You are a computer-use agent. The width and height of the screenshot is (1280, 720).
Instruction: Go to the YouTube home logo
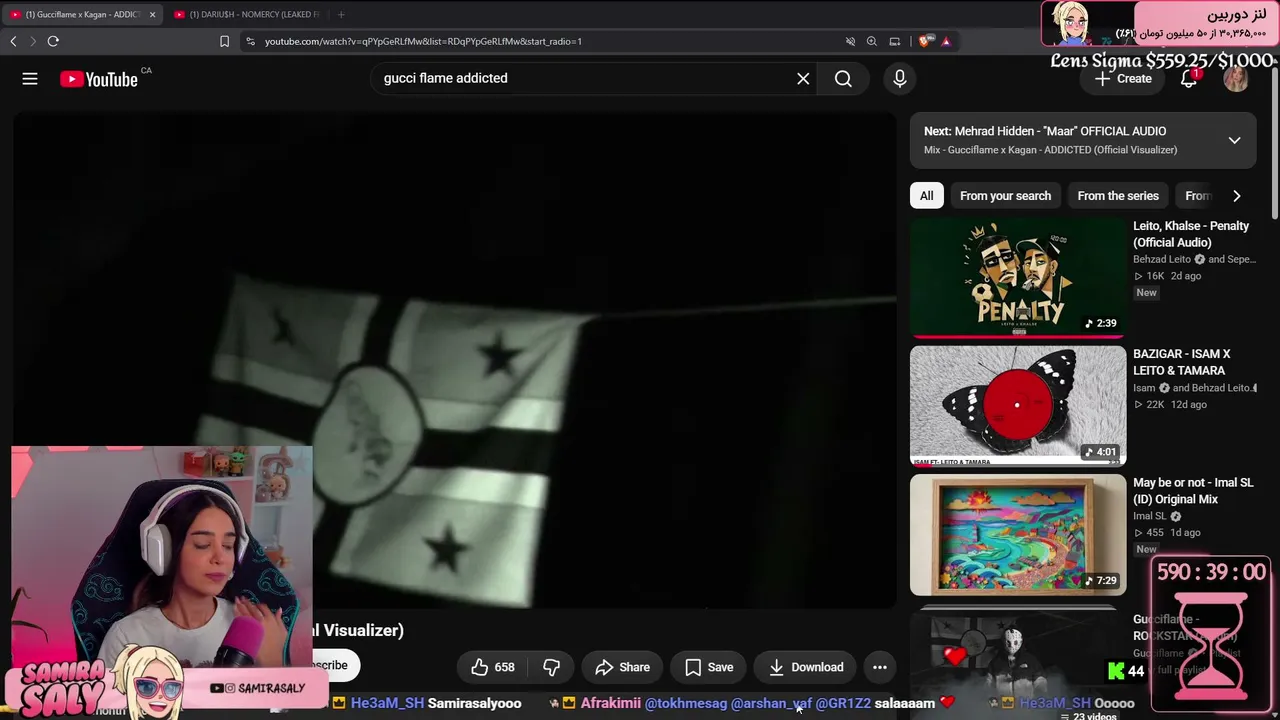[99, 79]
